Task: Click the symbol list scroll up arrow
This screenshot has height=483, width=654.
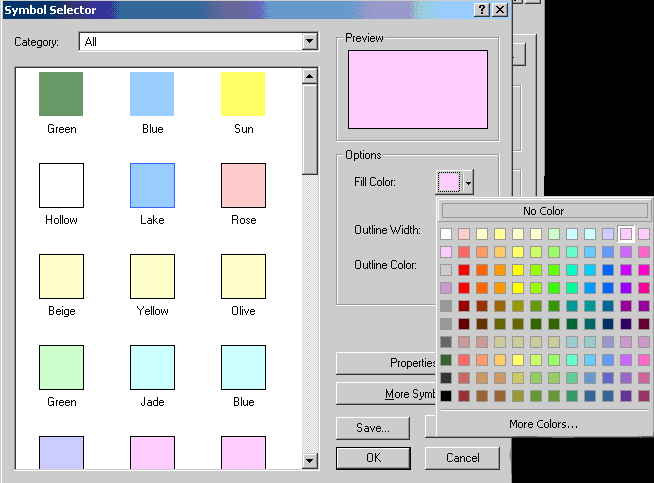Action: point(309,76)
